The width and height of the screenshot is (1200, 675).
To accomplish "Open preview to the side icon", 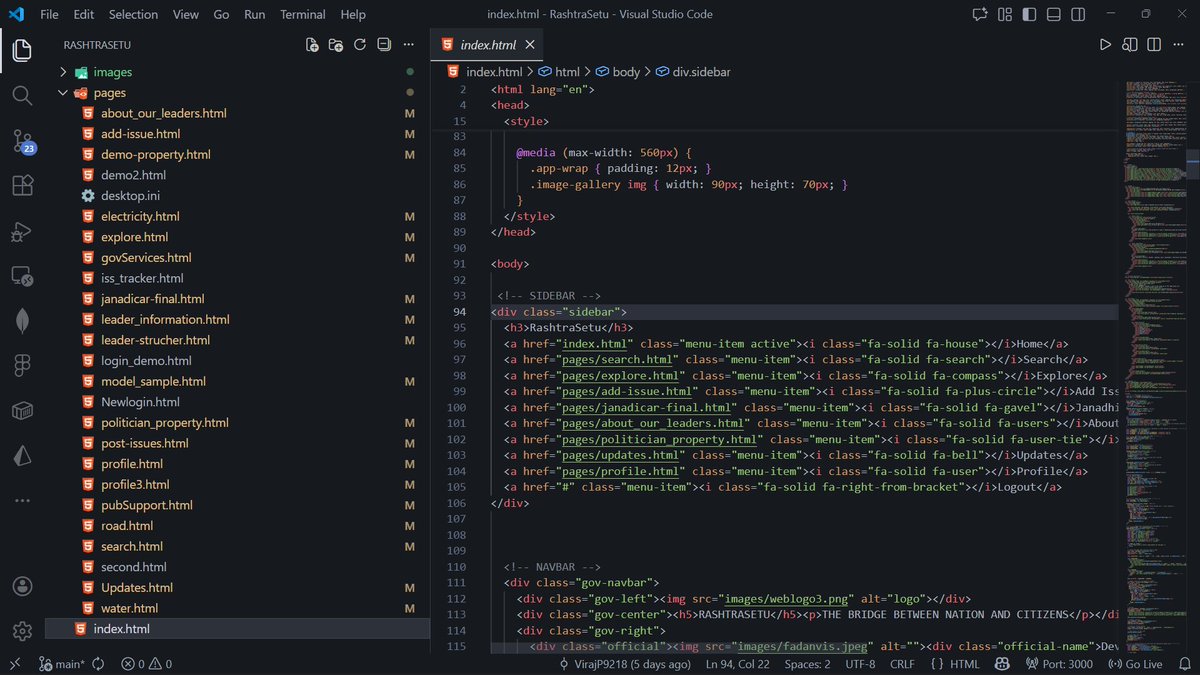I will 1130,45.
